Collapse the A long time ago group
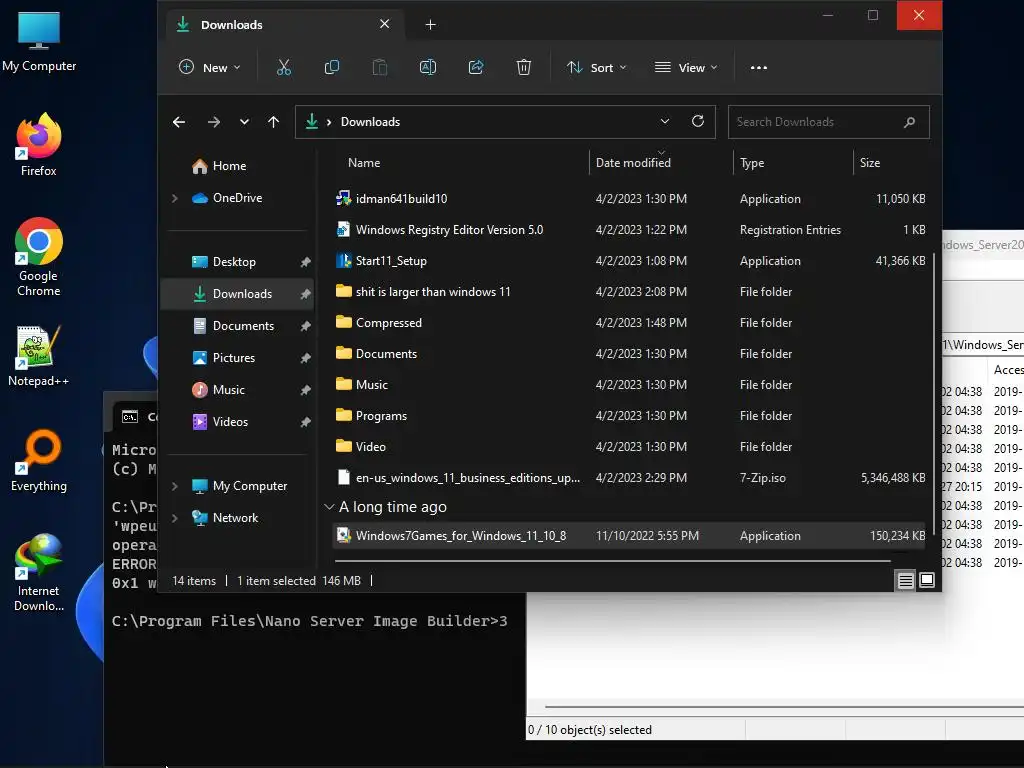Screen dimensions: 1024x768 coord(329,507)
